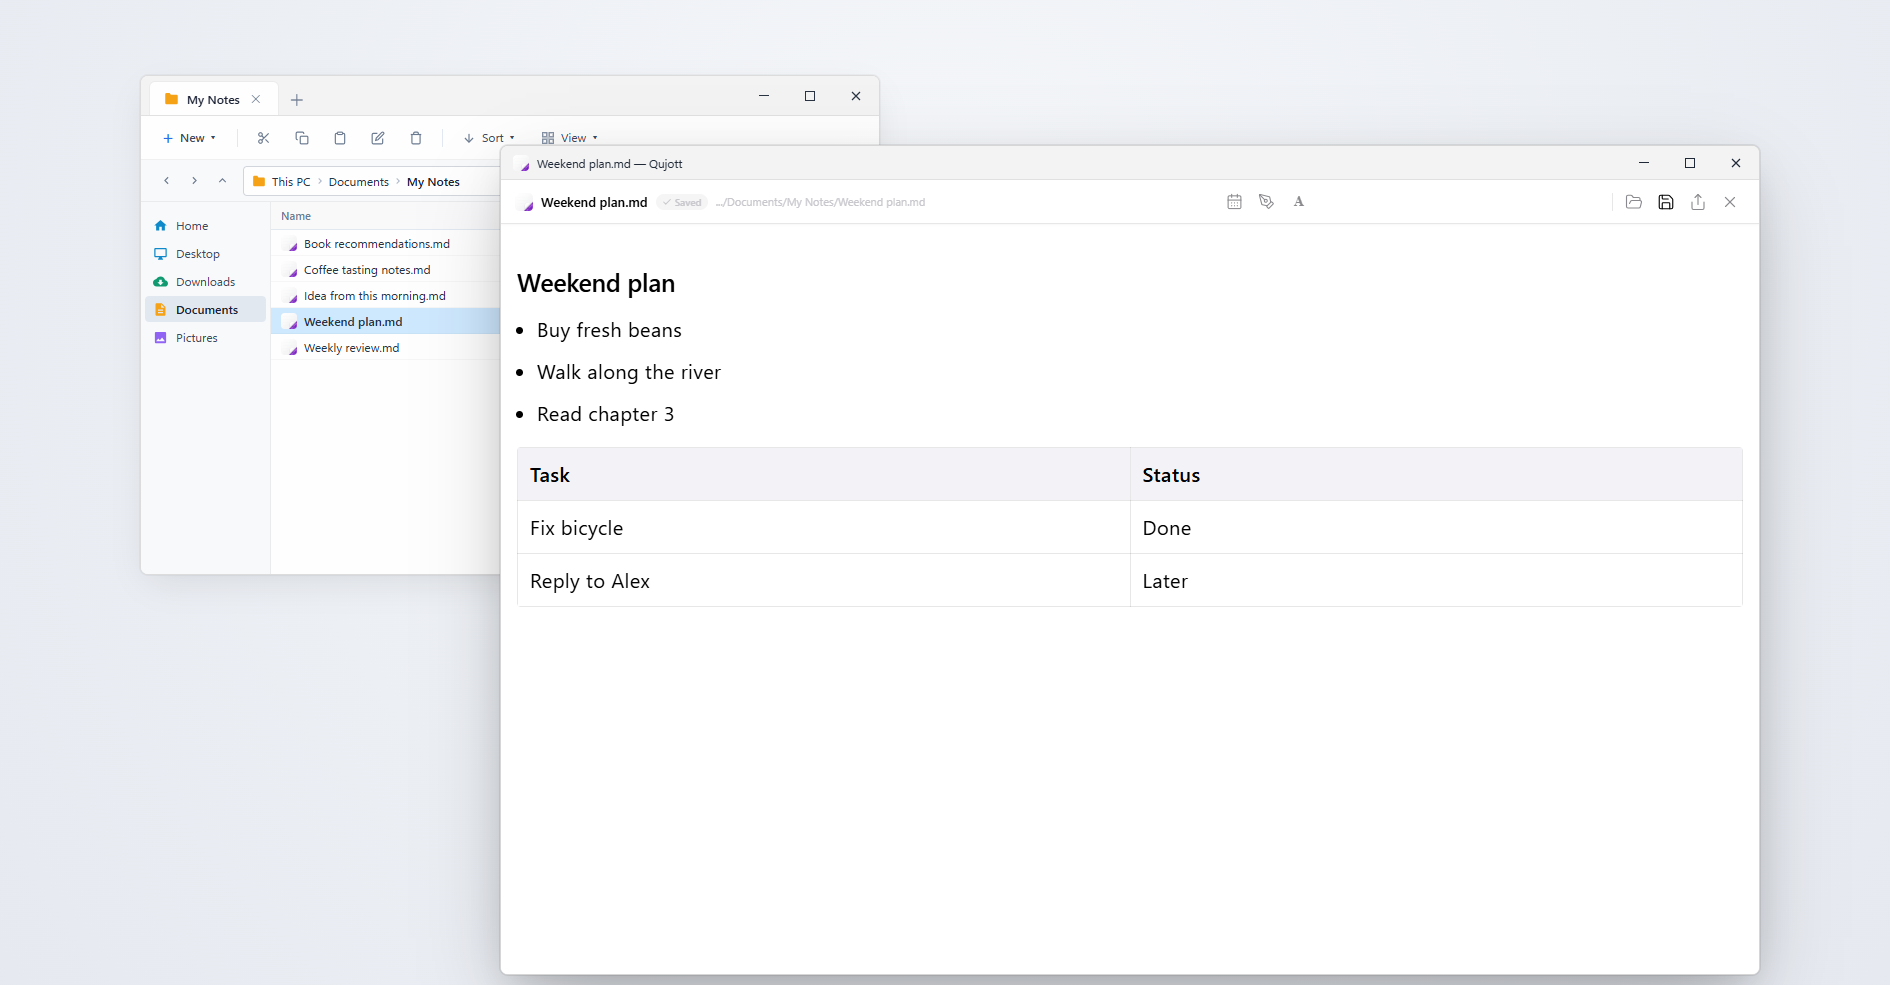Open Downloads in the explorer sidebar
The height and width of the screenshot is (985, 1890).
(x=206, y=282)
